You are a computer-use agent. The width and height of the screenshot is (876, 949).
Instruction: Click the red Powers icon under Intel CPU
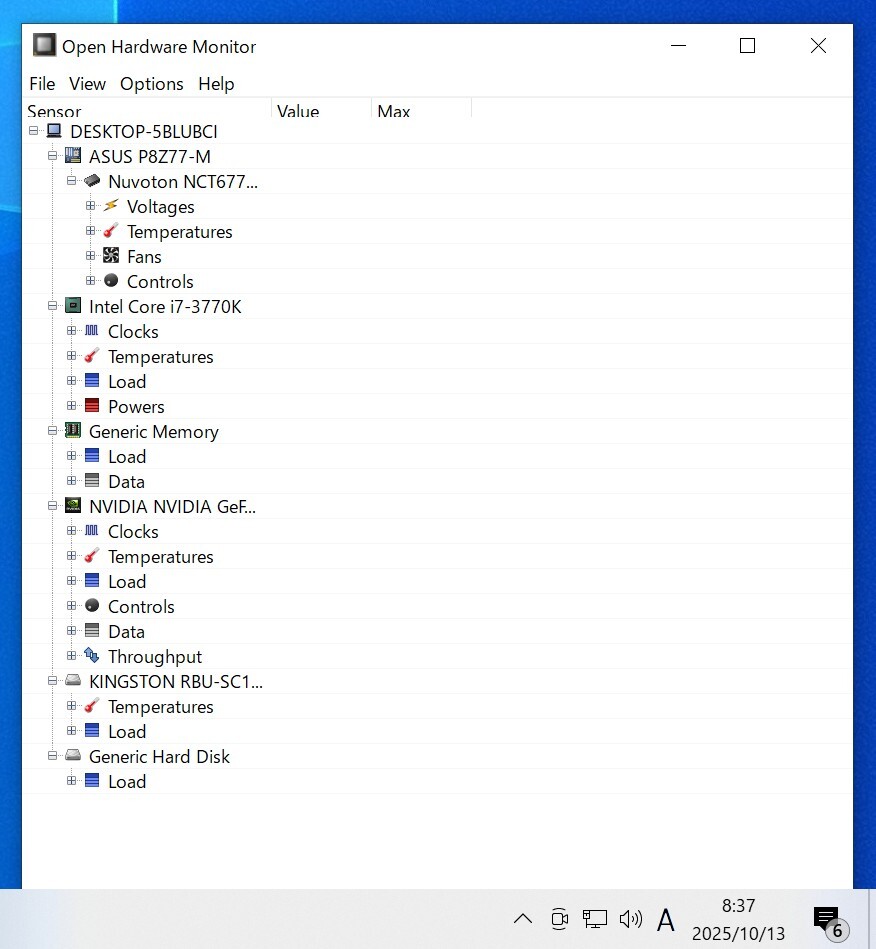tap(92, 406)
